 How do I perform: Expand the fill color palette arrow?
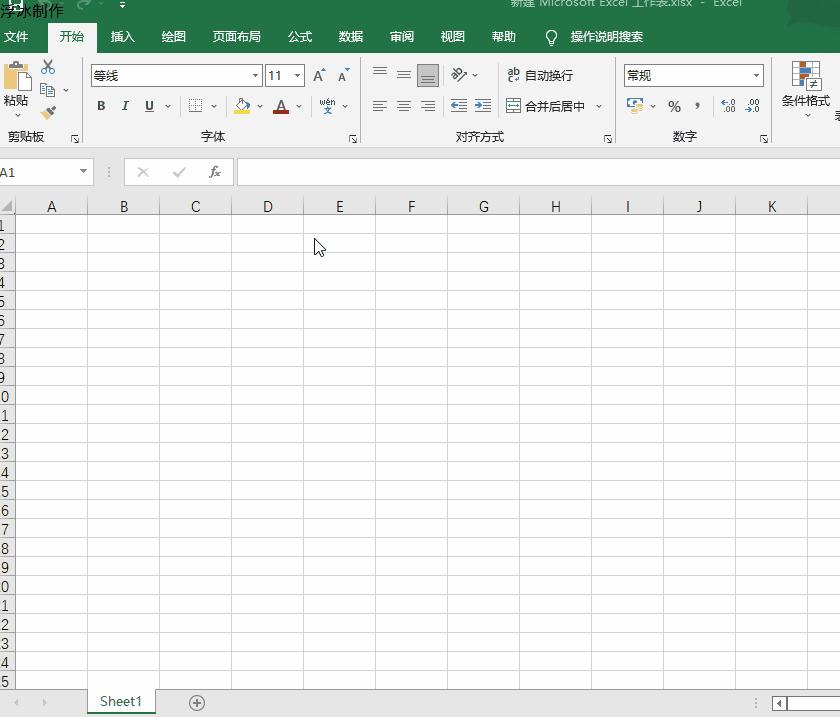tap(260, 106)
